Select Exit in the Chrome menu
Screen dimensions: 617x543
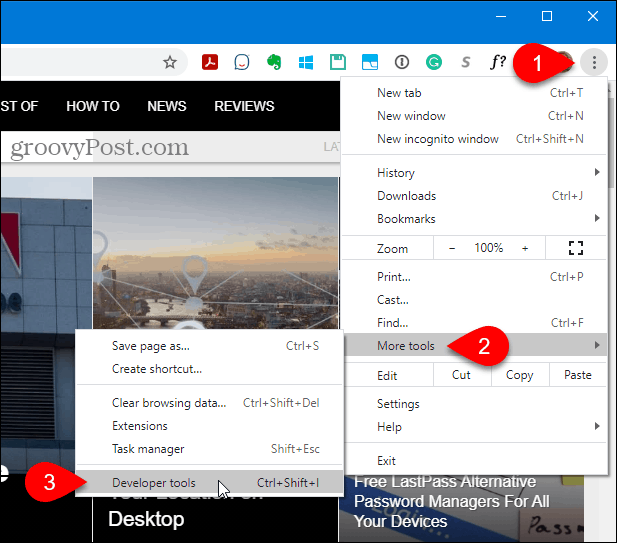(x=475, y=461)
